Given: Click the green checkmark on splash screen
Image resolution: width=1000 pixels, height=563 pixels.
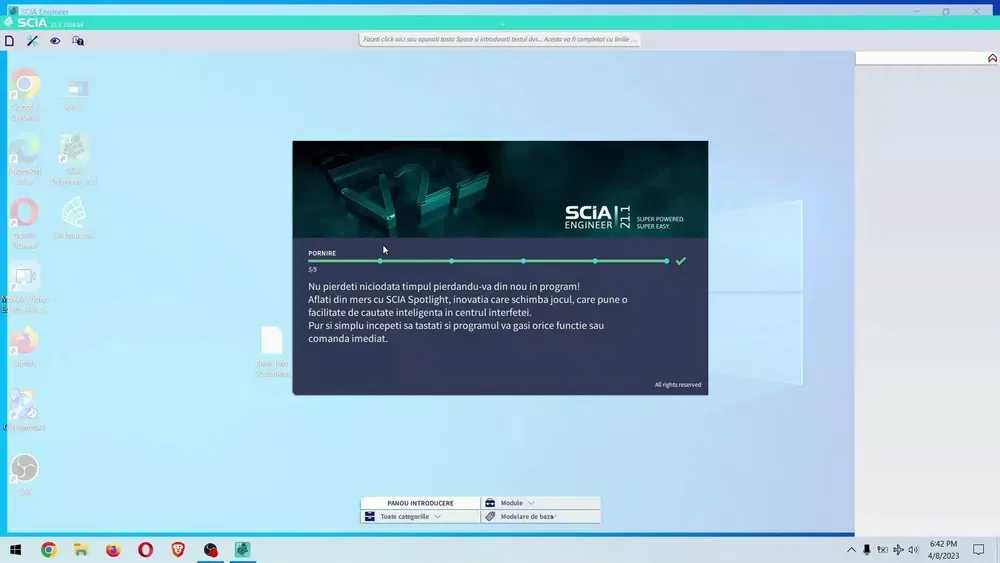Looking at the screenshot, I should point(680,261).
